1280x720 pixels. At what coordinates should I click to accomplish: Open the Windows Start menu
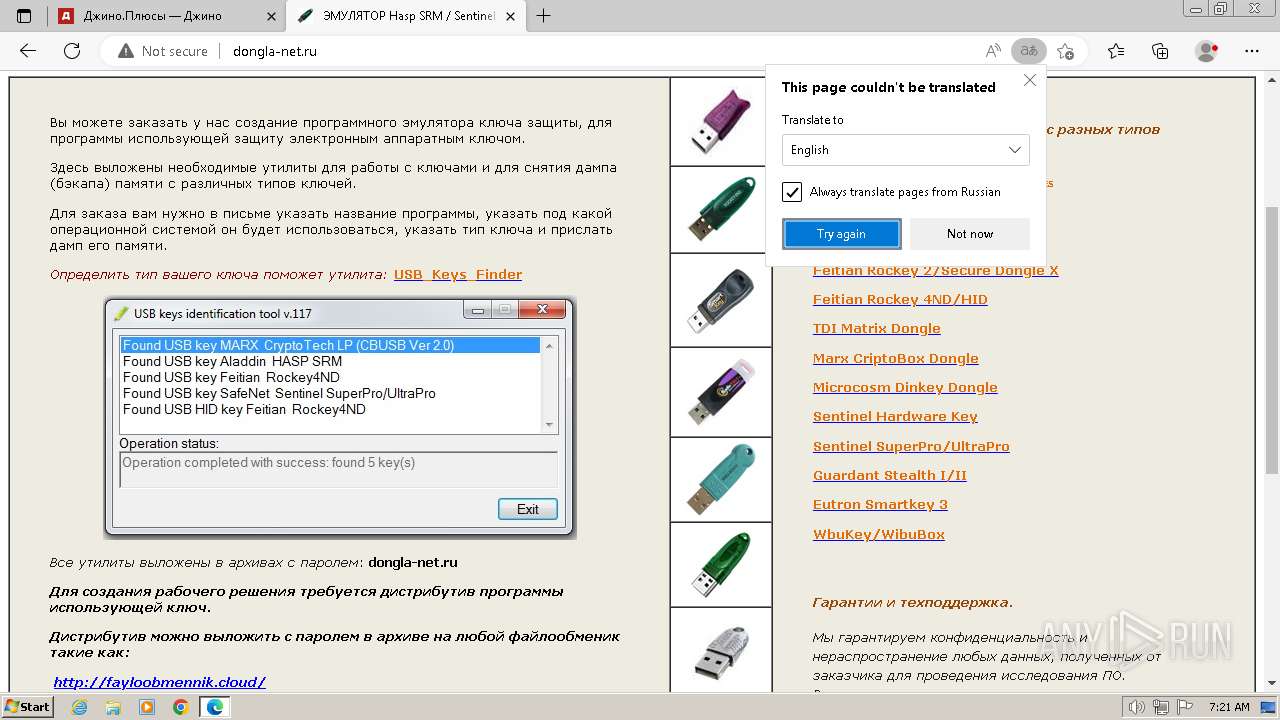[x=28, y=707]
